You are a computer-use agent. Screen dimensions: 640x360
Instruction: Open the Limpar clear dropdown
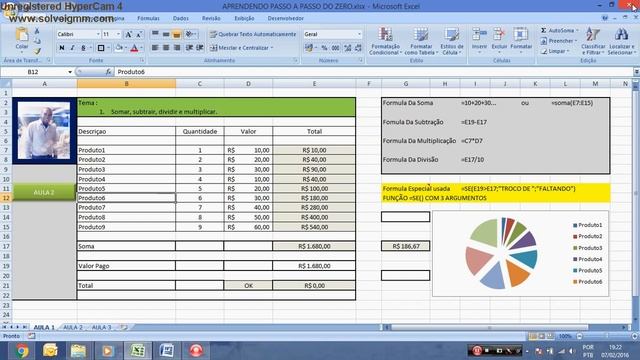(x=555, y=51)
